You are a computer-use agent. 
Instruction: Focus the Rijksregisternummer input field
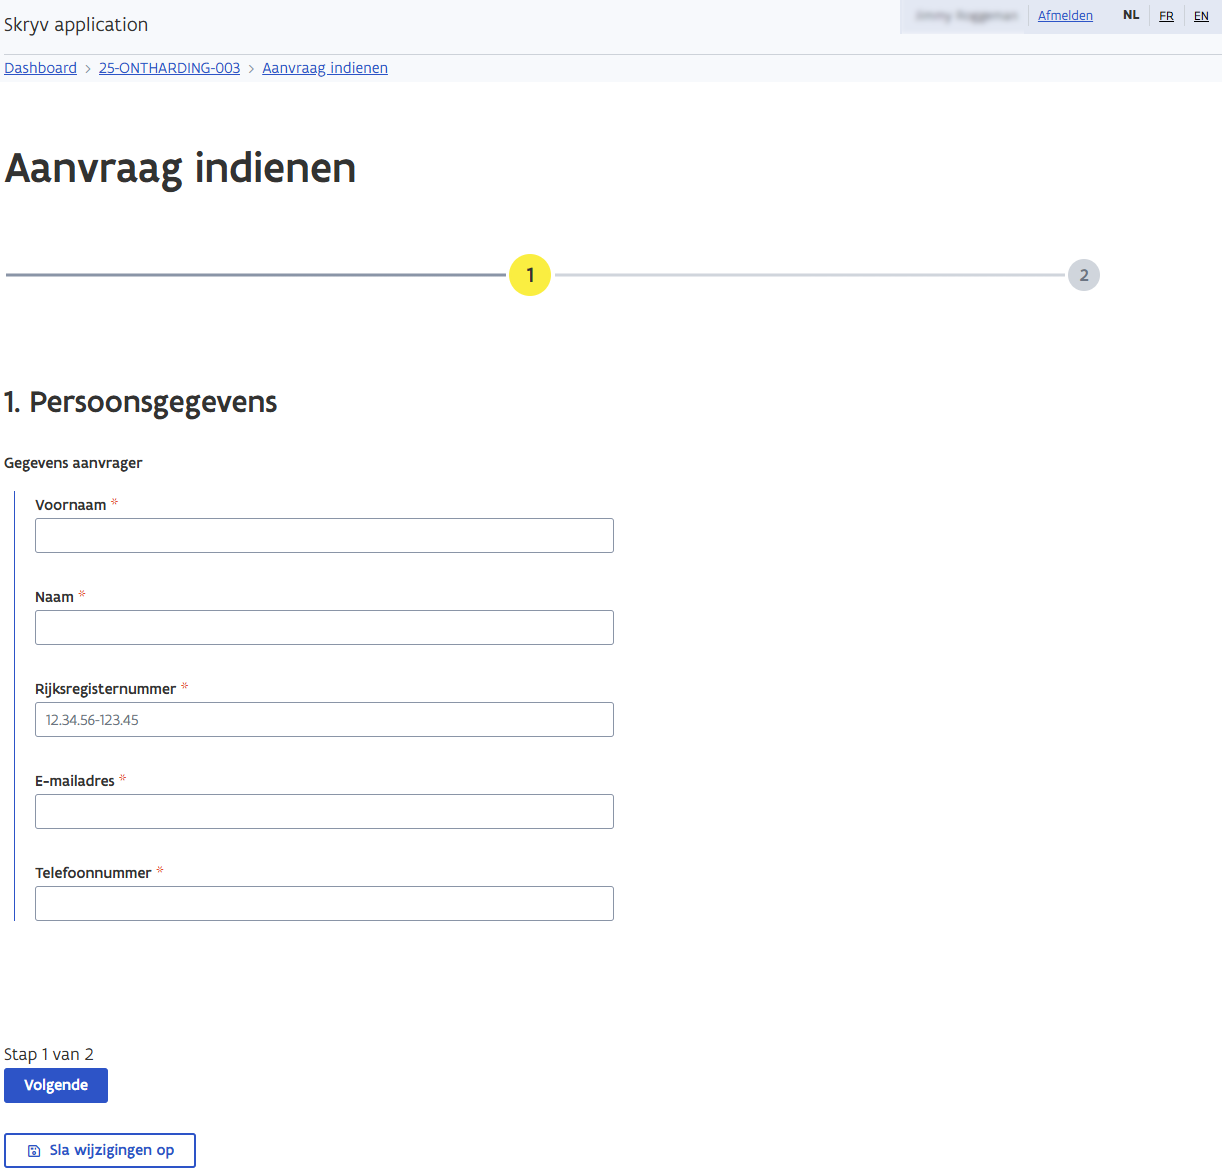point(324,719)
